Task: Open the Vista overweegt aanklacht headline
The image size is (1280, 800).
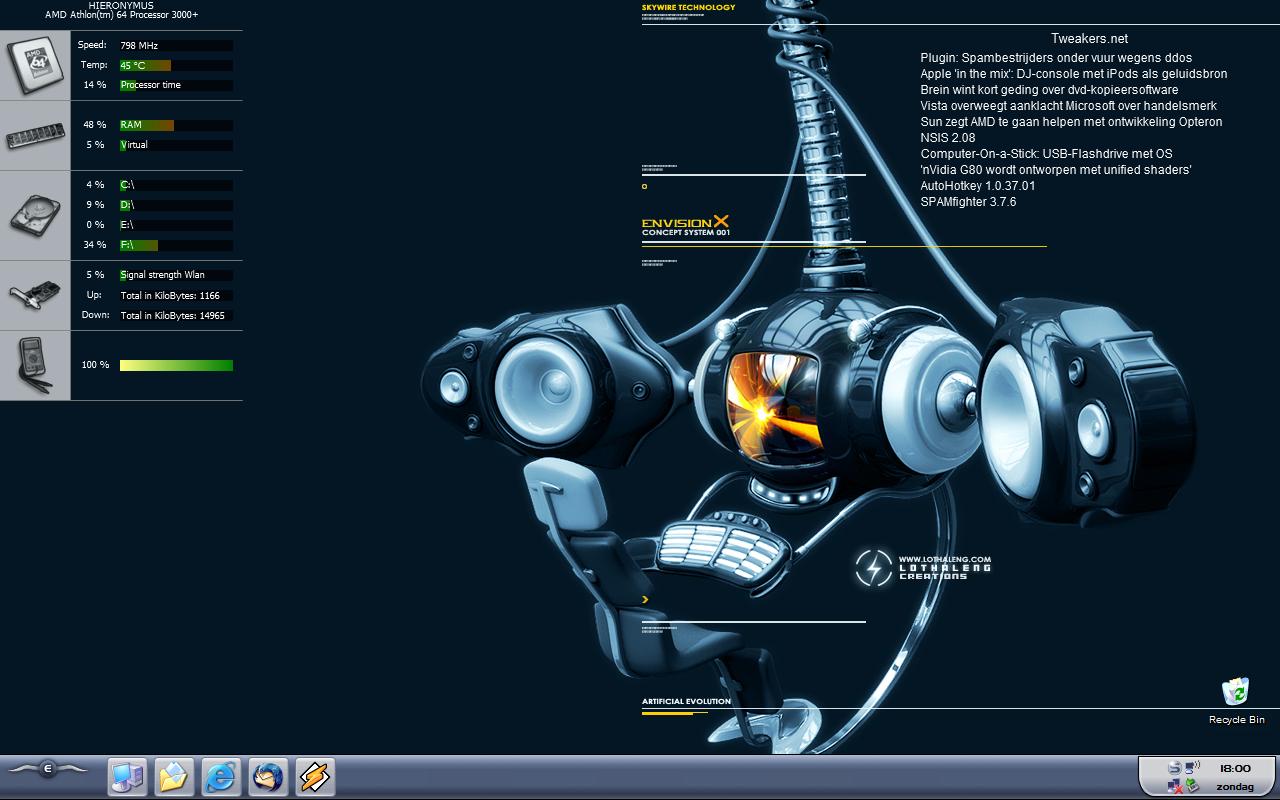Action: coord(1068,106)
